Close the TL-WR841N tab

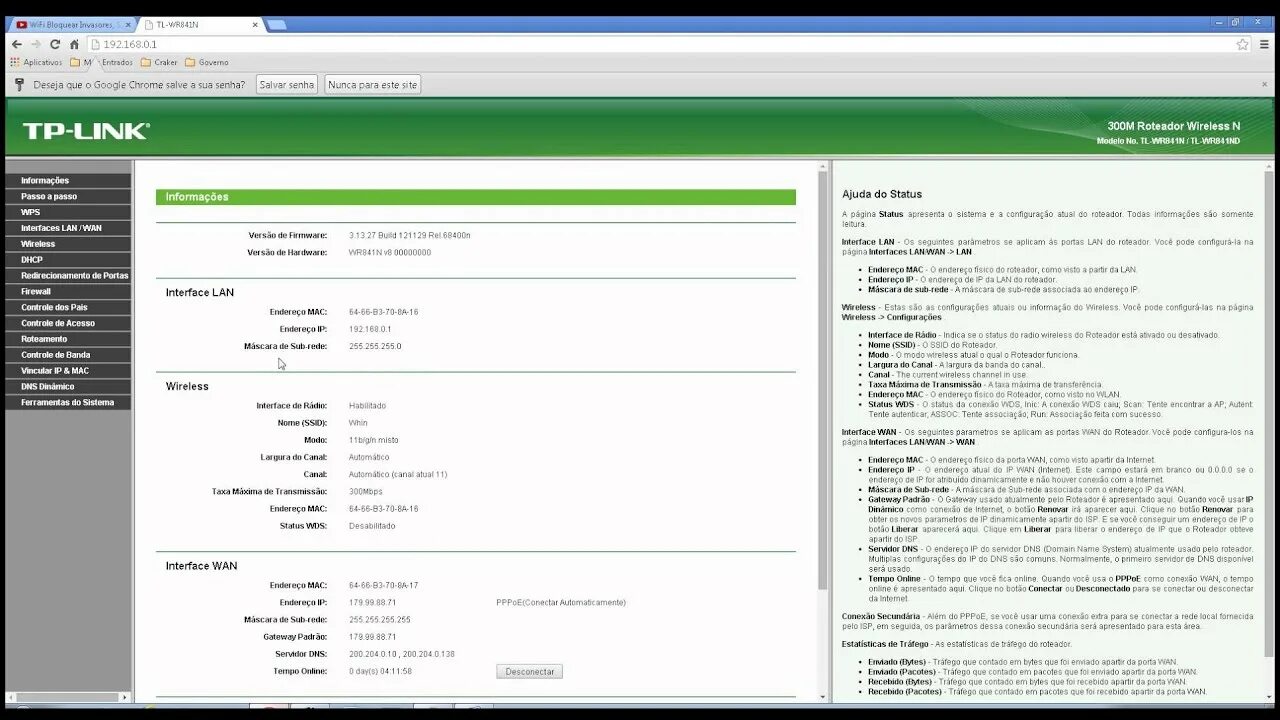[x=255, y=24]
